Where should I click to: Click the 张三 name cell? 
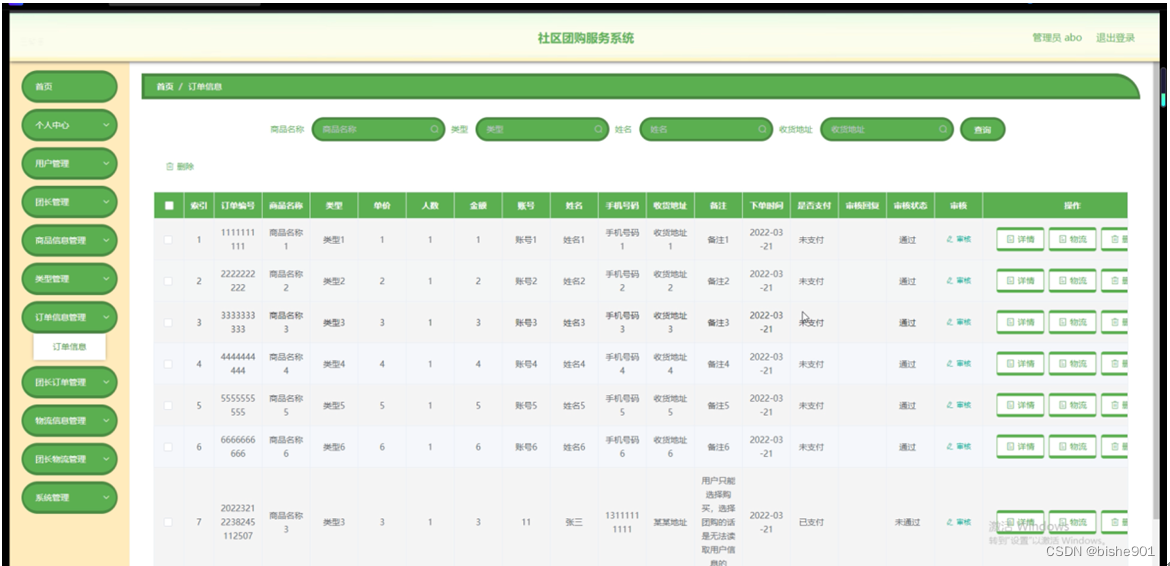coord(573,522)
